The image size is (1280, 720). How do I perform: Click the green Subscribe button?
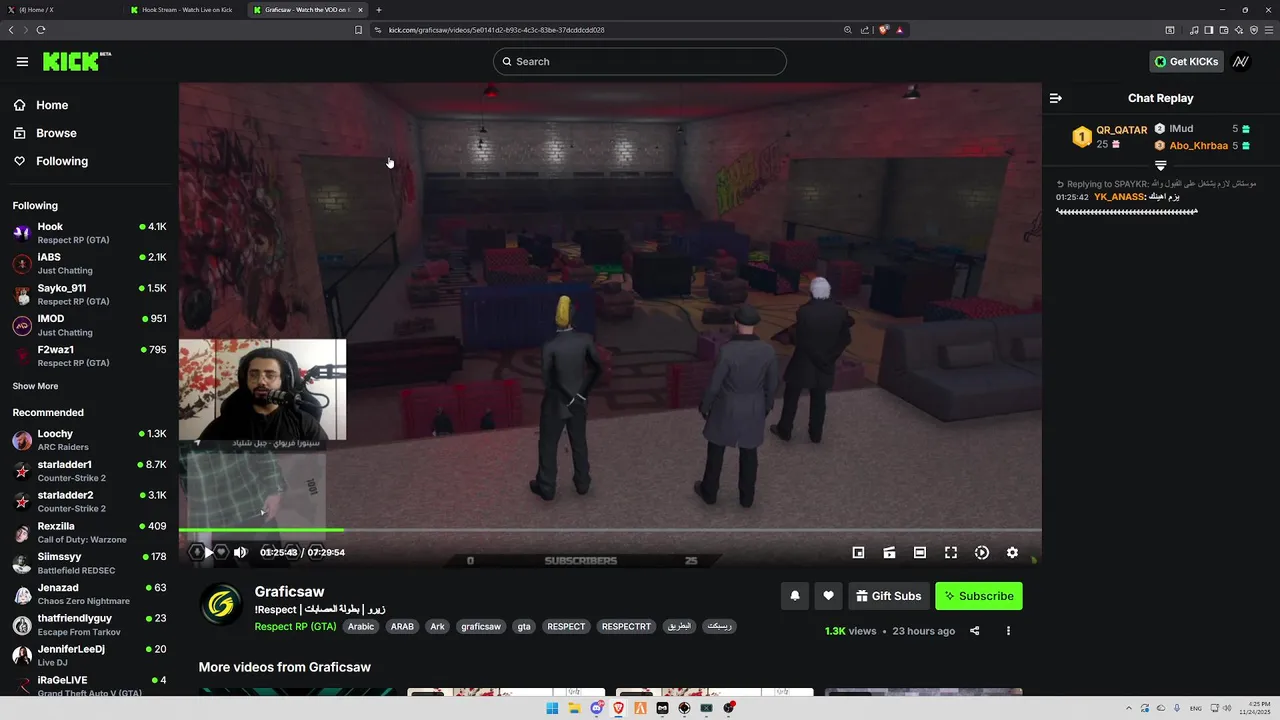979,596
